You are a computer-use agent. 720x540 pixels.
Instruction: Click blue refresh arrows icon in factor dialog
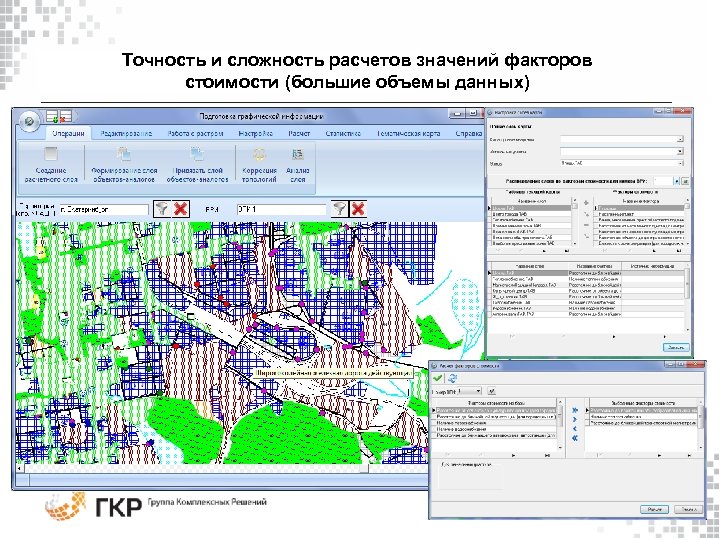point(452,378)
